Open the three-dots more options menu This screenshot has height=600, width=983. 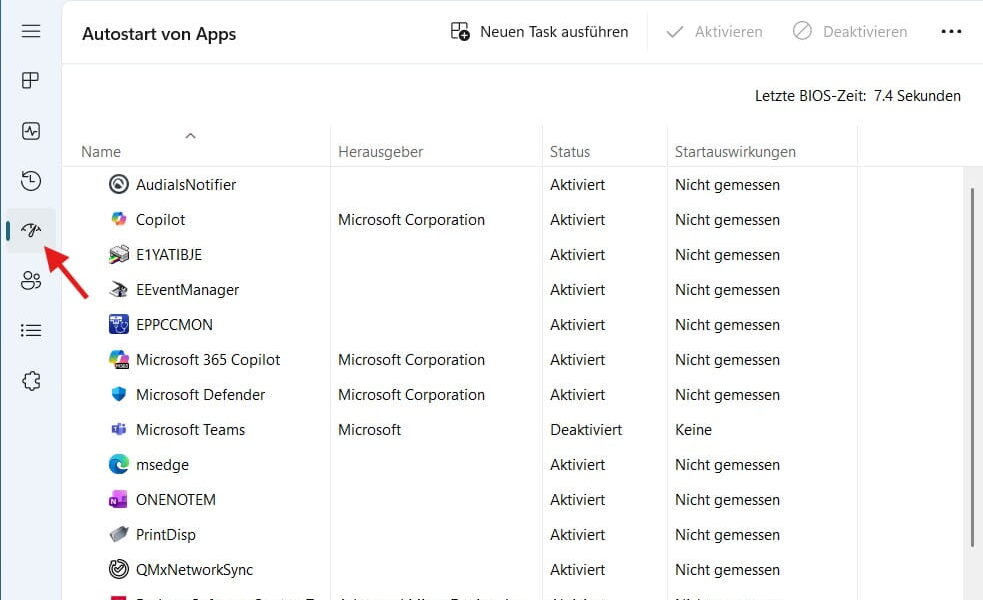pyautogui.click(x=951, y=31)
